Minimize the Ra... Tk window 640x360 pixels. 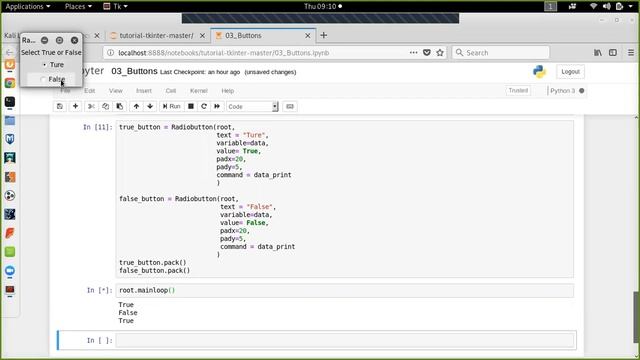(x=44, y=40)
